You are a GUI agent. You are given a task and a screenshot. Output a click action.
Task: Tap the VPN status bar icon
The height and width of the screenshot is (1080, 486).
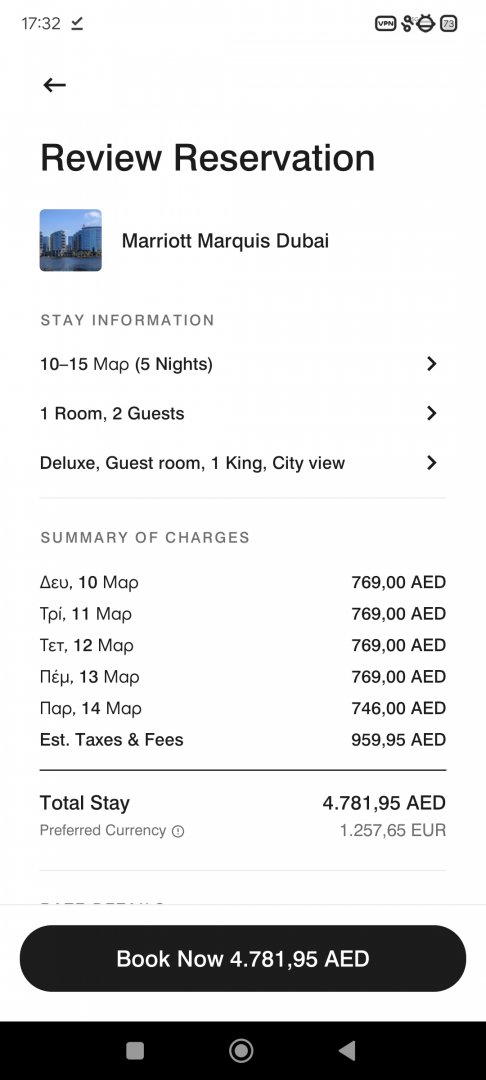point(385,23)
